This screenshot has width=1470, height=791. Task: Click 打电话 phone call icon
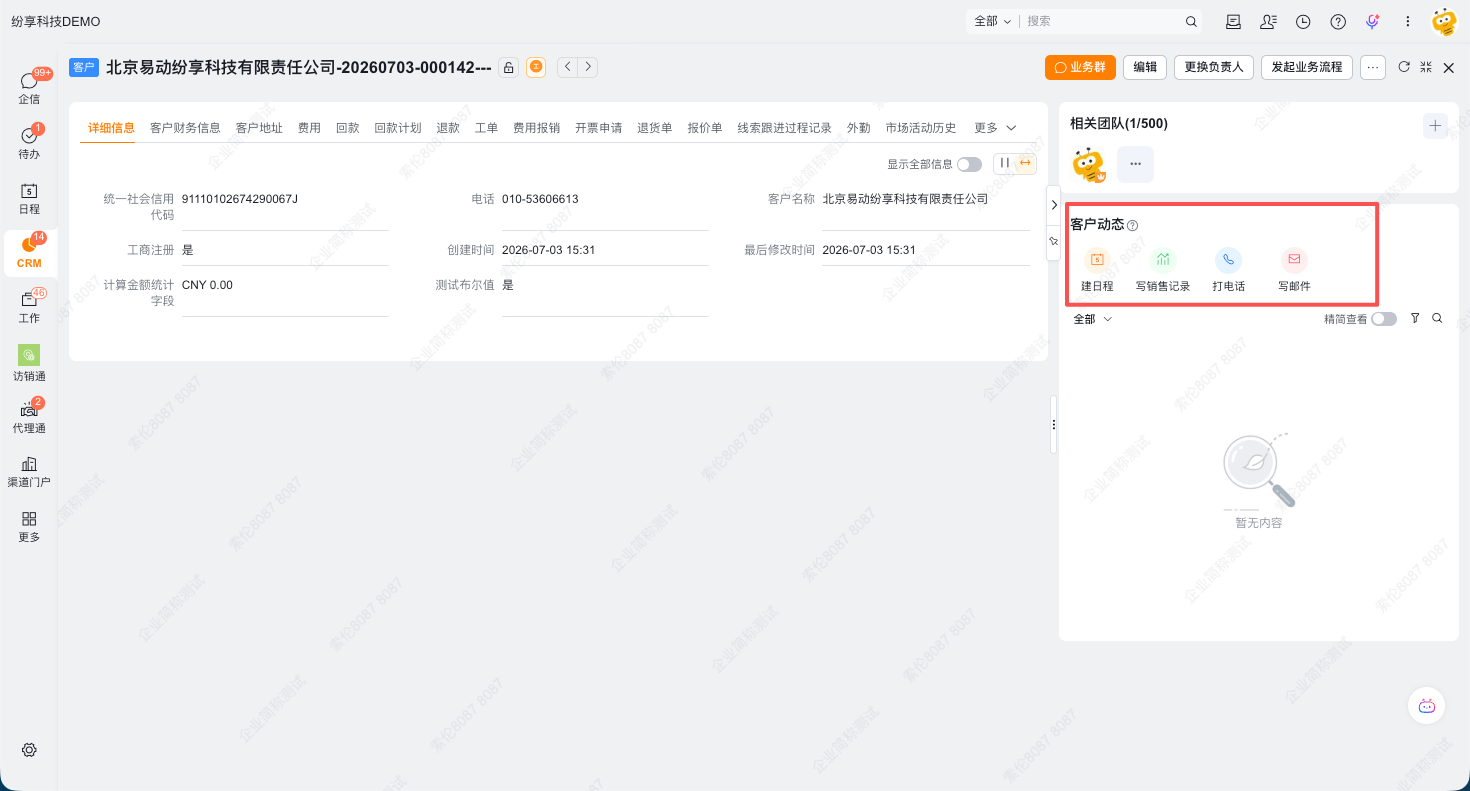(1228, 260)
